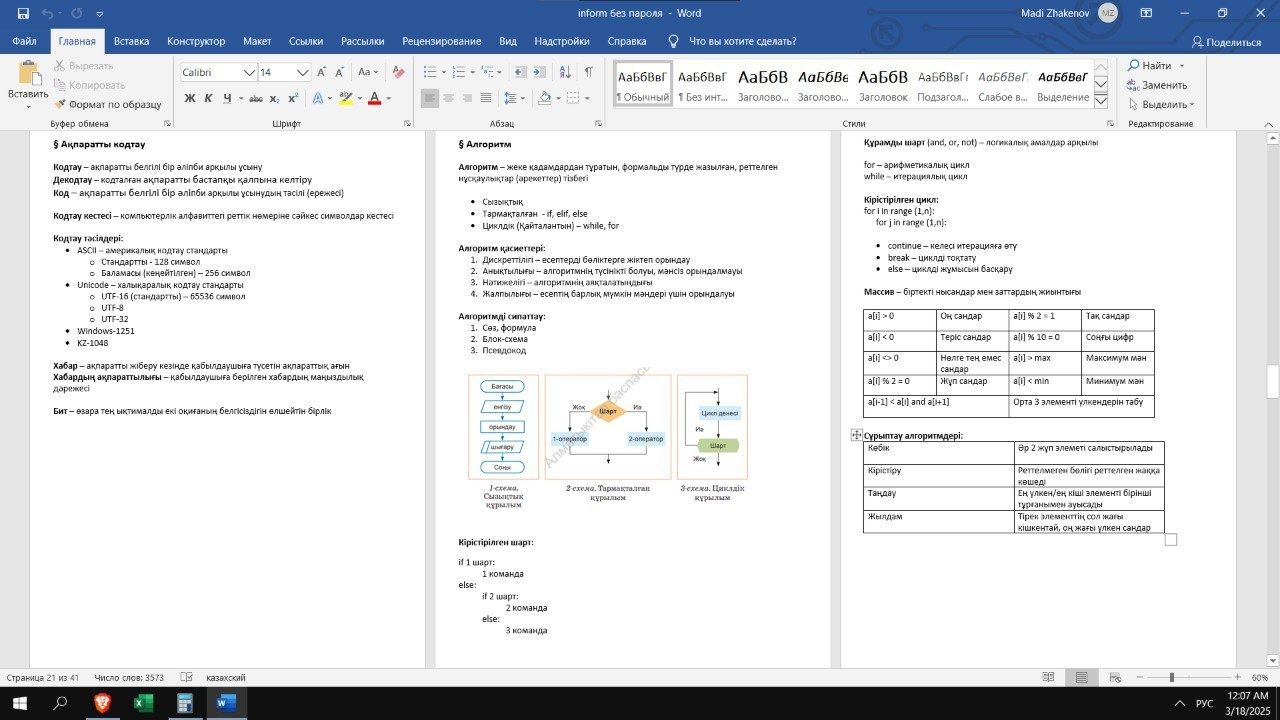Select the Без инт... style
Screen dimensions: 1280x720
(x=702, y=84)
